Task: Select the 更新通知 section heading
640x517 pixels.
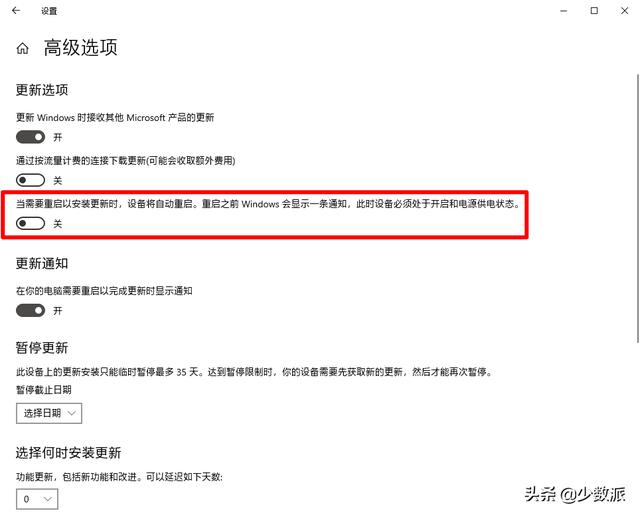Action: [x=42, y=263]
